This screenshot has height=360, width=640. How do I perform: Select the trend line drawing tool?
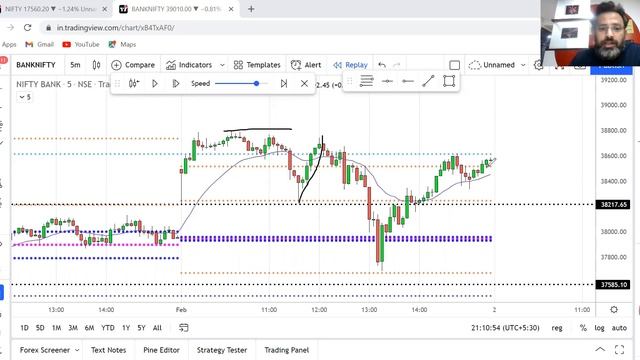[428, 81]
